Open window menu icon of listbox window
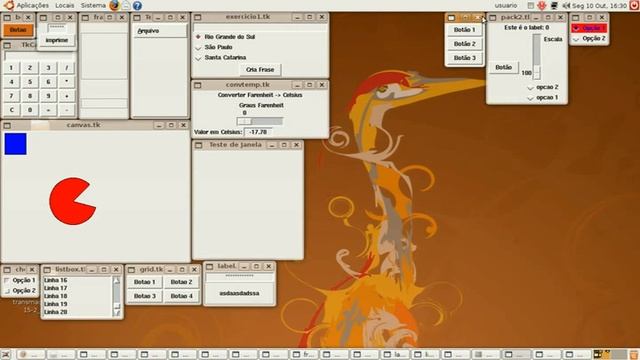Viewport: 640px width, 360px height. 47,270
